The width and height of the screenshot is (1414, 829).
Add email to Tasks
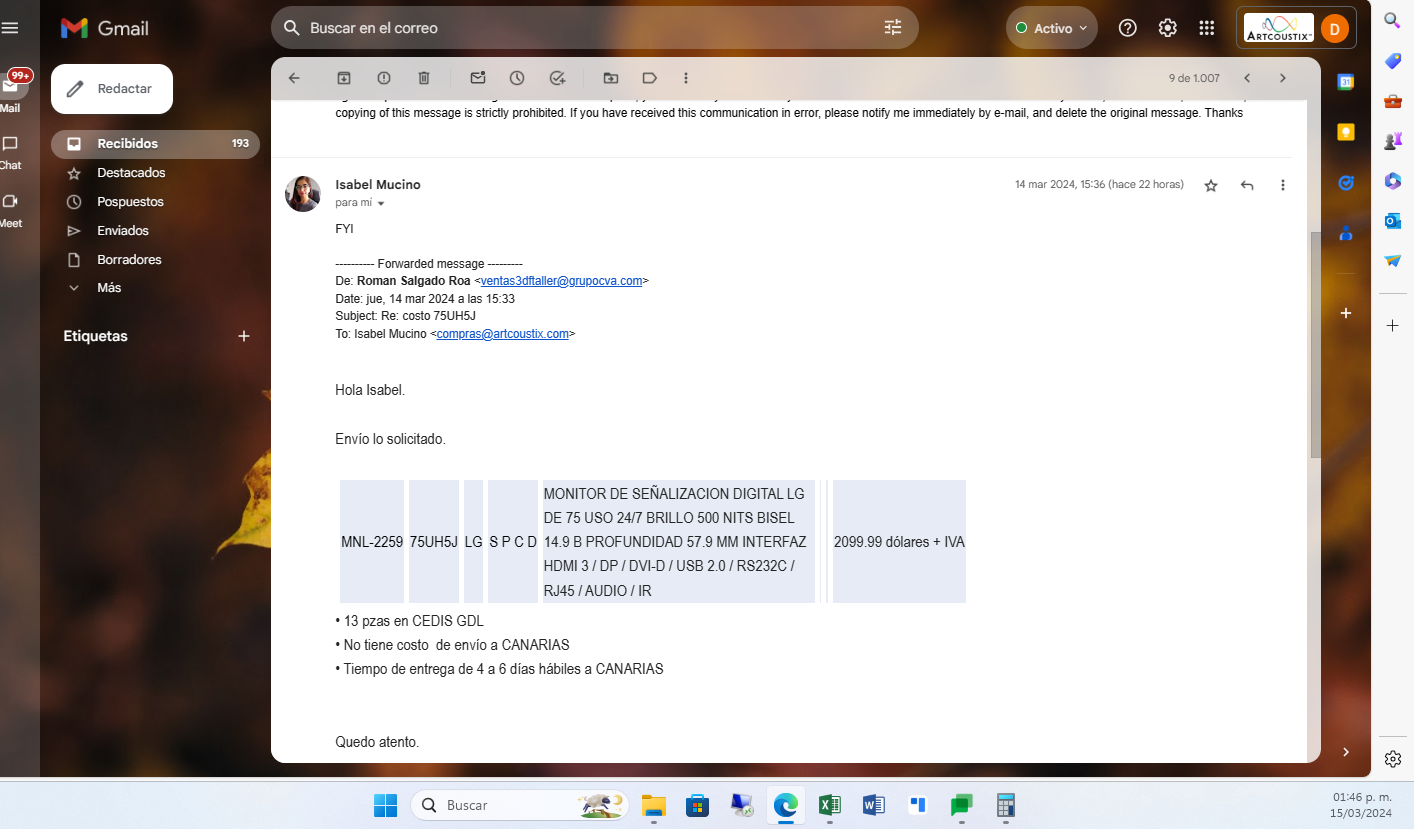point(558,78)
